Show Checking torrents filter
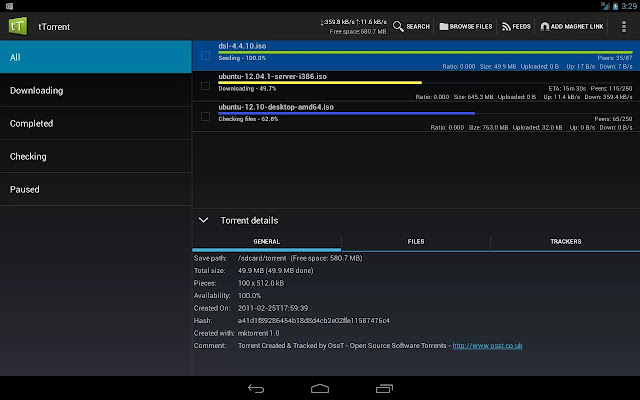 pos(96,156)
